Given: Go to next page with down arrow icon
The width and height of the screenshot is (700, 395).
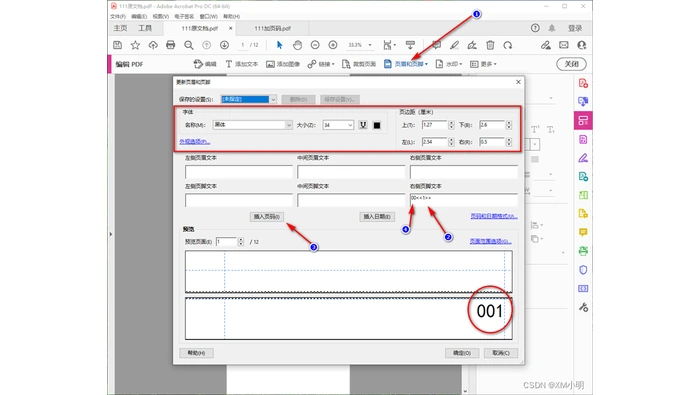Looking at the screenshot, I should [224, 45].
